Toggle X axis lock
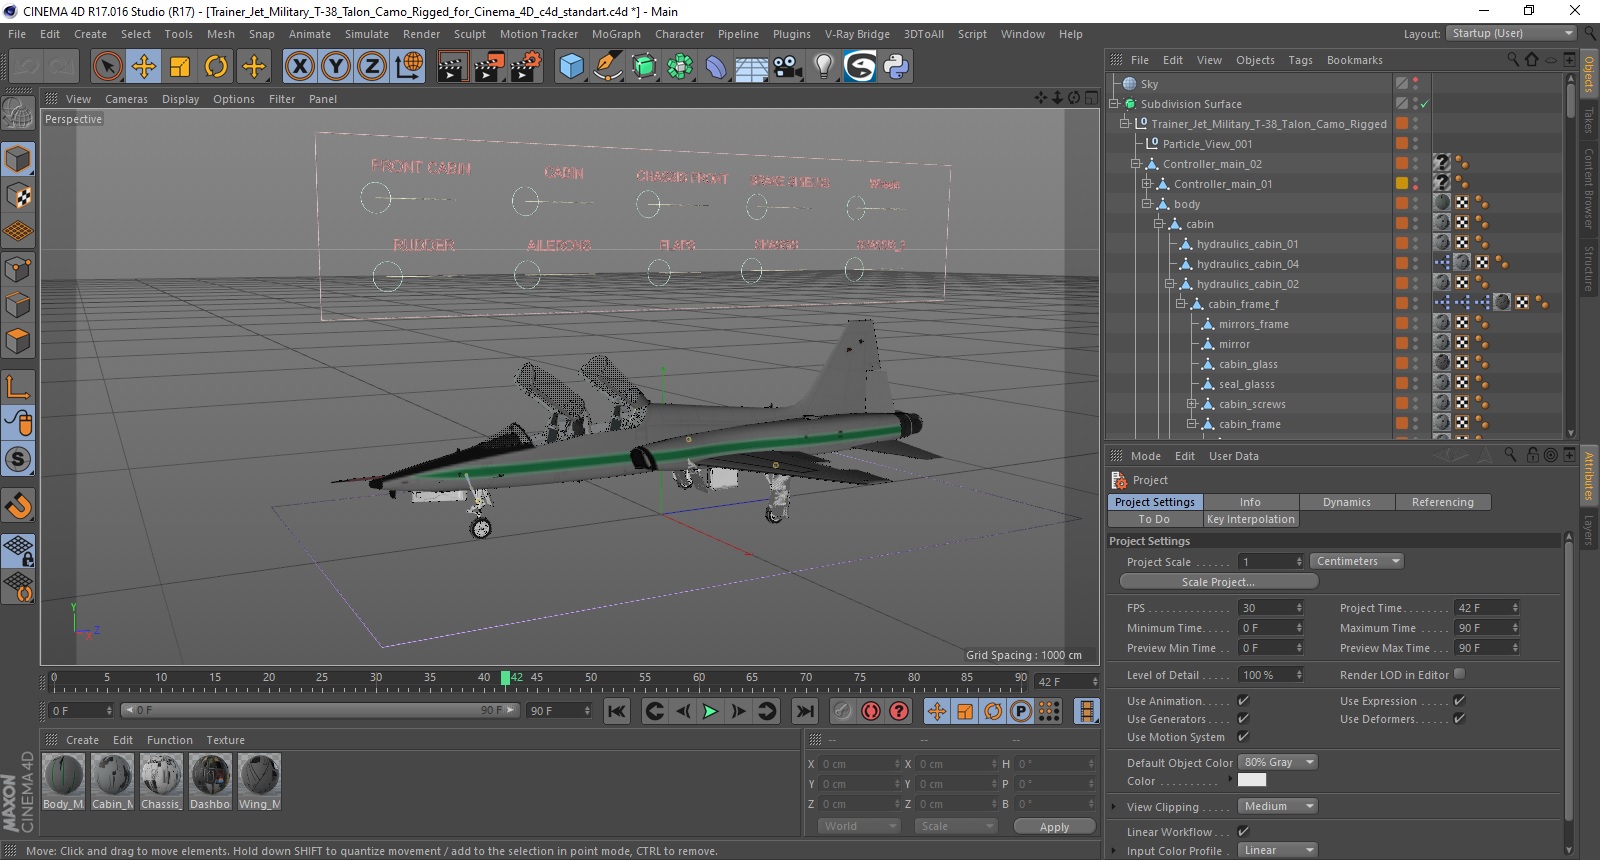The width and height of the screenshot is (1600, 860). coord(300,67)
